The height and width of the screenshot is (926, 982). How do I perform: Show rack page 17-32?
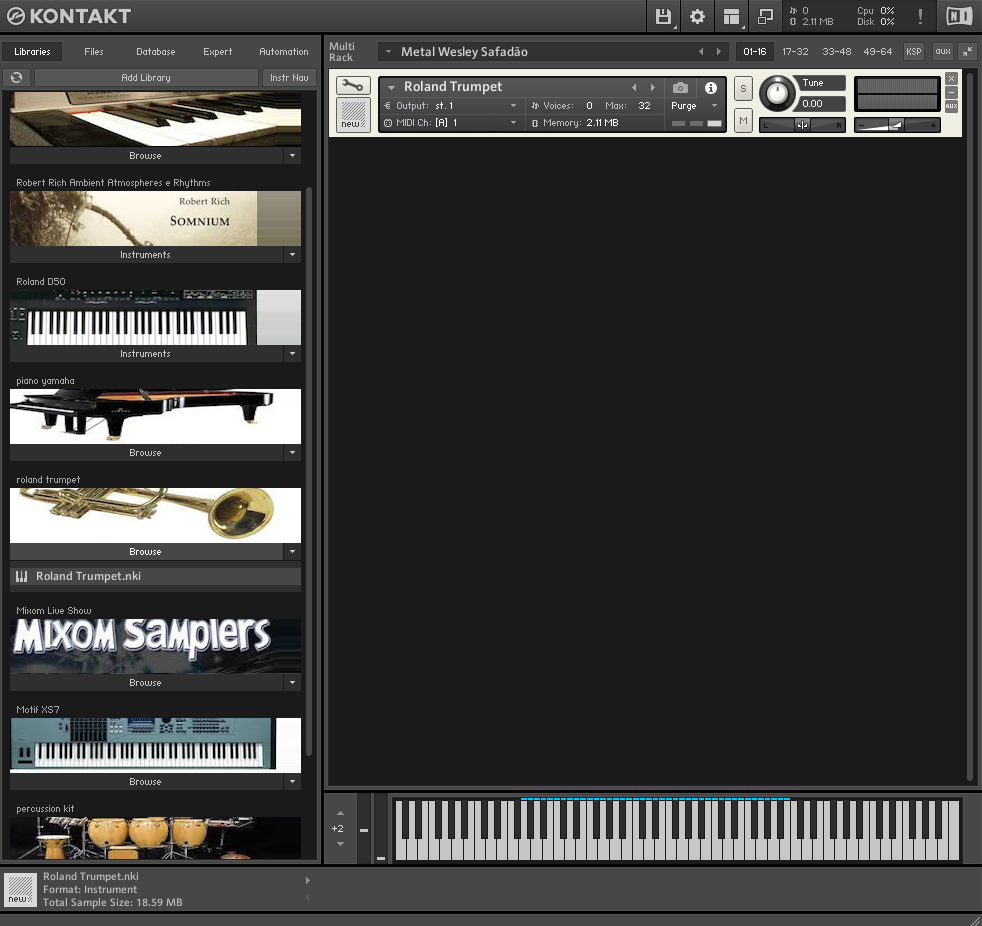795,51
